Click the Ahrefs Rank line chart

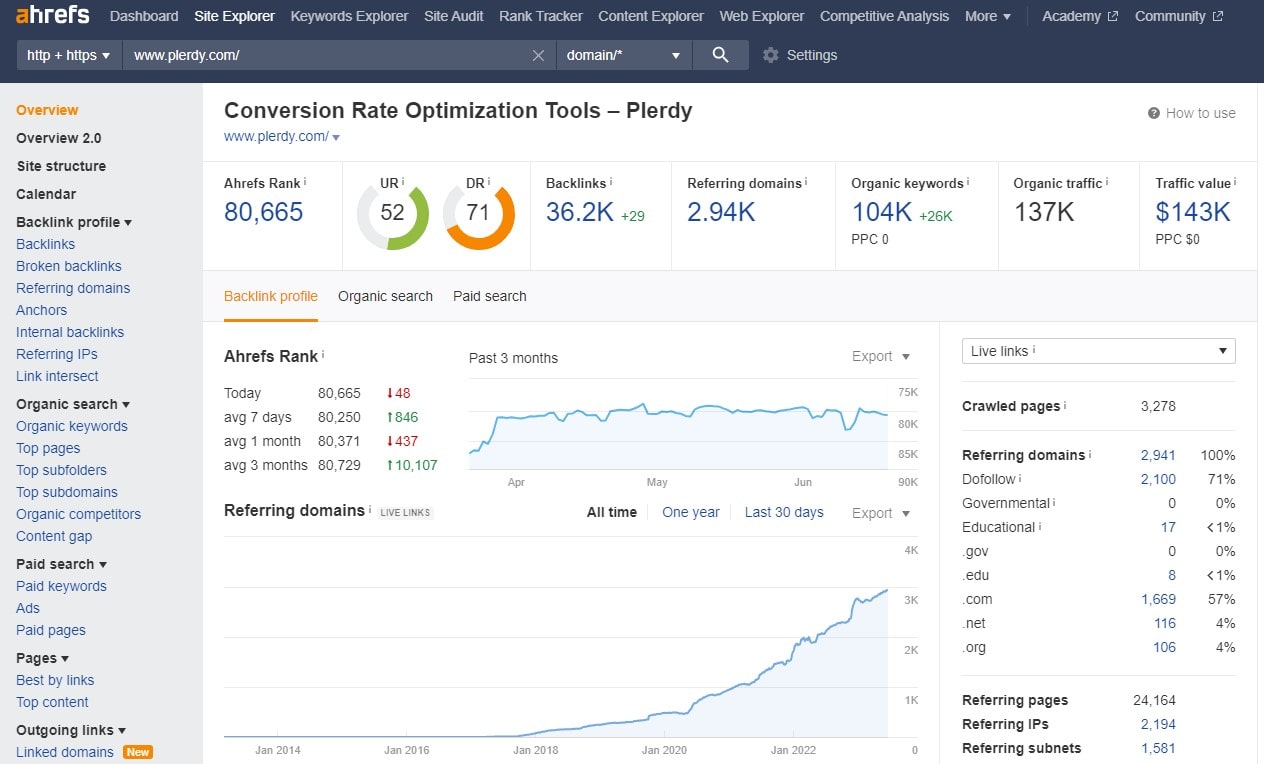point(679,425)
